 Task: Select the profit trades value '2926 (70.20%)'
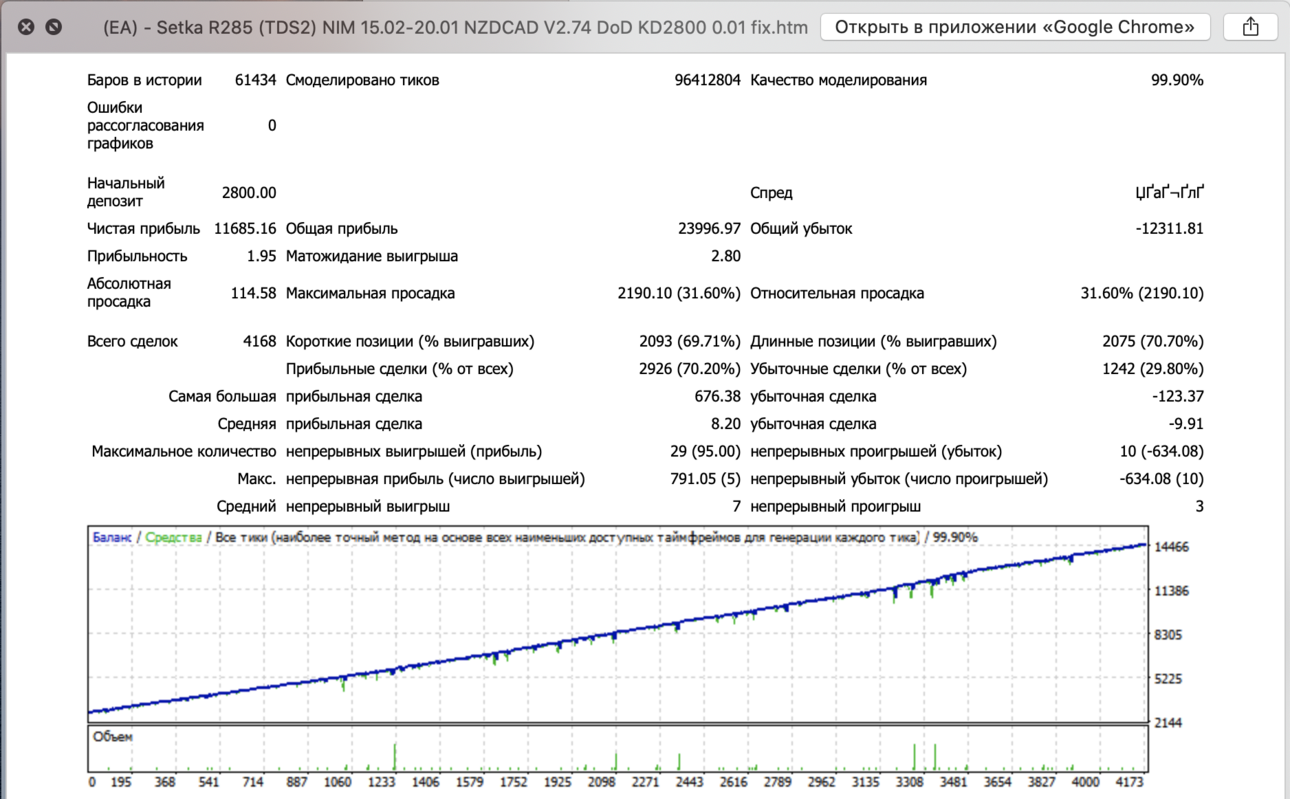coord(690,369)
